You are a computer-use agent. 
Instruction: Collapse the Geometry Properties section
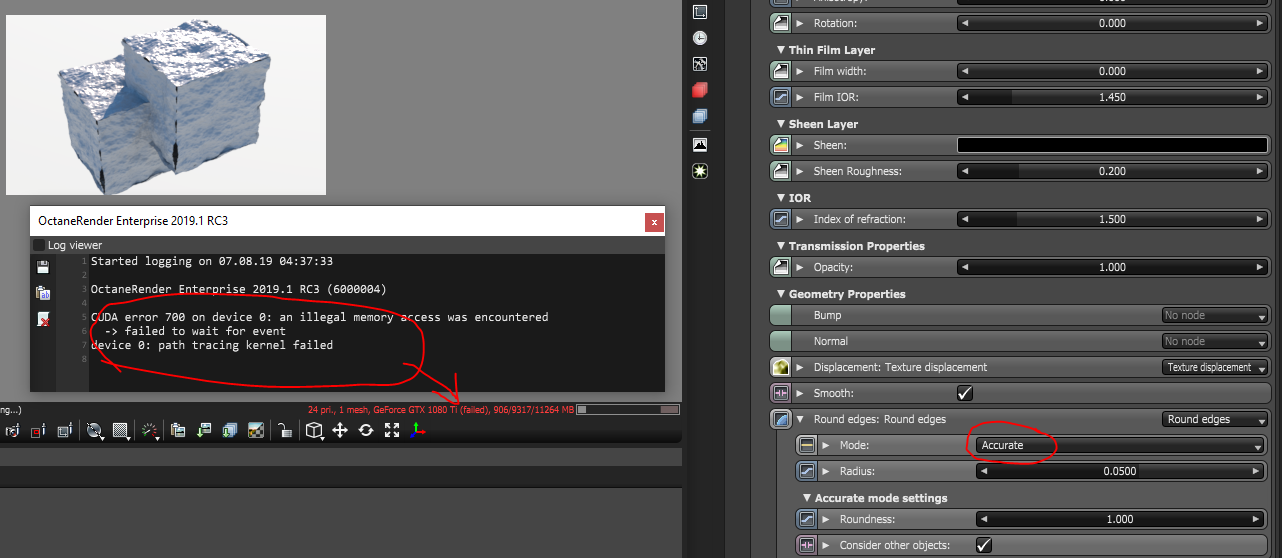[x=781, y=294]
